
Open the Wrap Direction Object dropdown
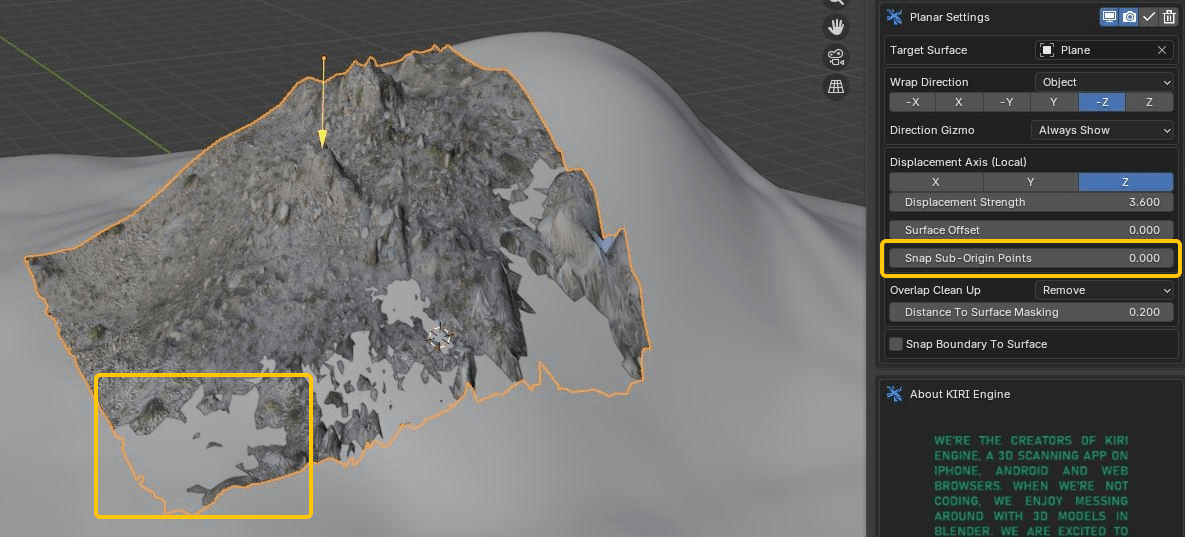[x=1103, y=82]
